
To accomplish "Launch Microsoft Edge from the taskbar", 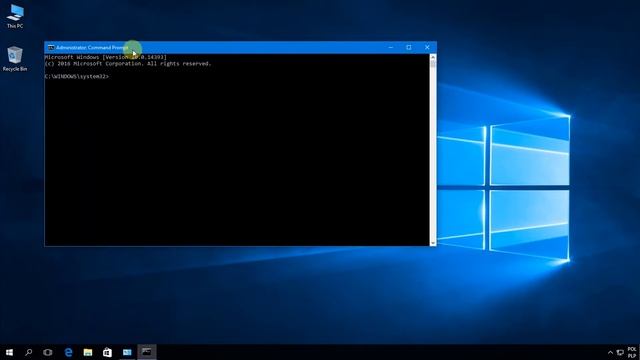I will 68,352.
